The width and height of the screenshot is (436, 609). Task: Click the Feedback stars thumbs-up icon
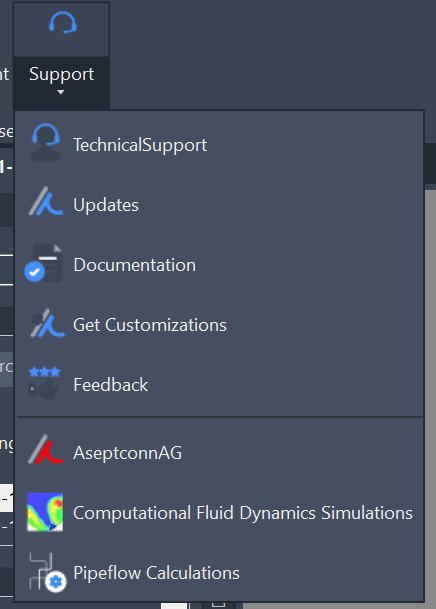tap(44, 383)
